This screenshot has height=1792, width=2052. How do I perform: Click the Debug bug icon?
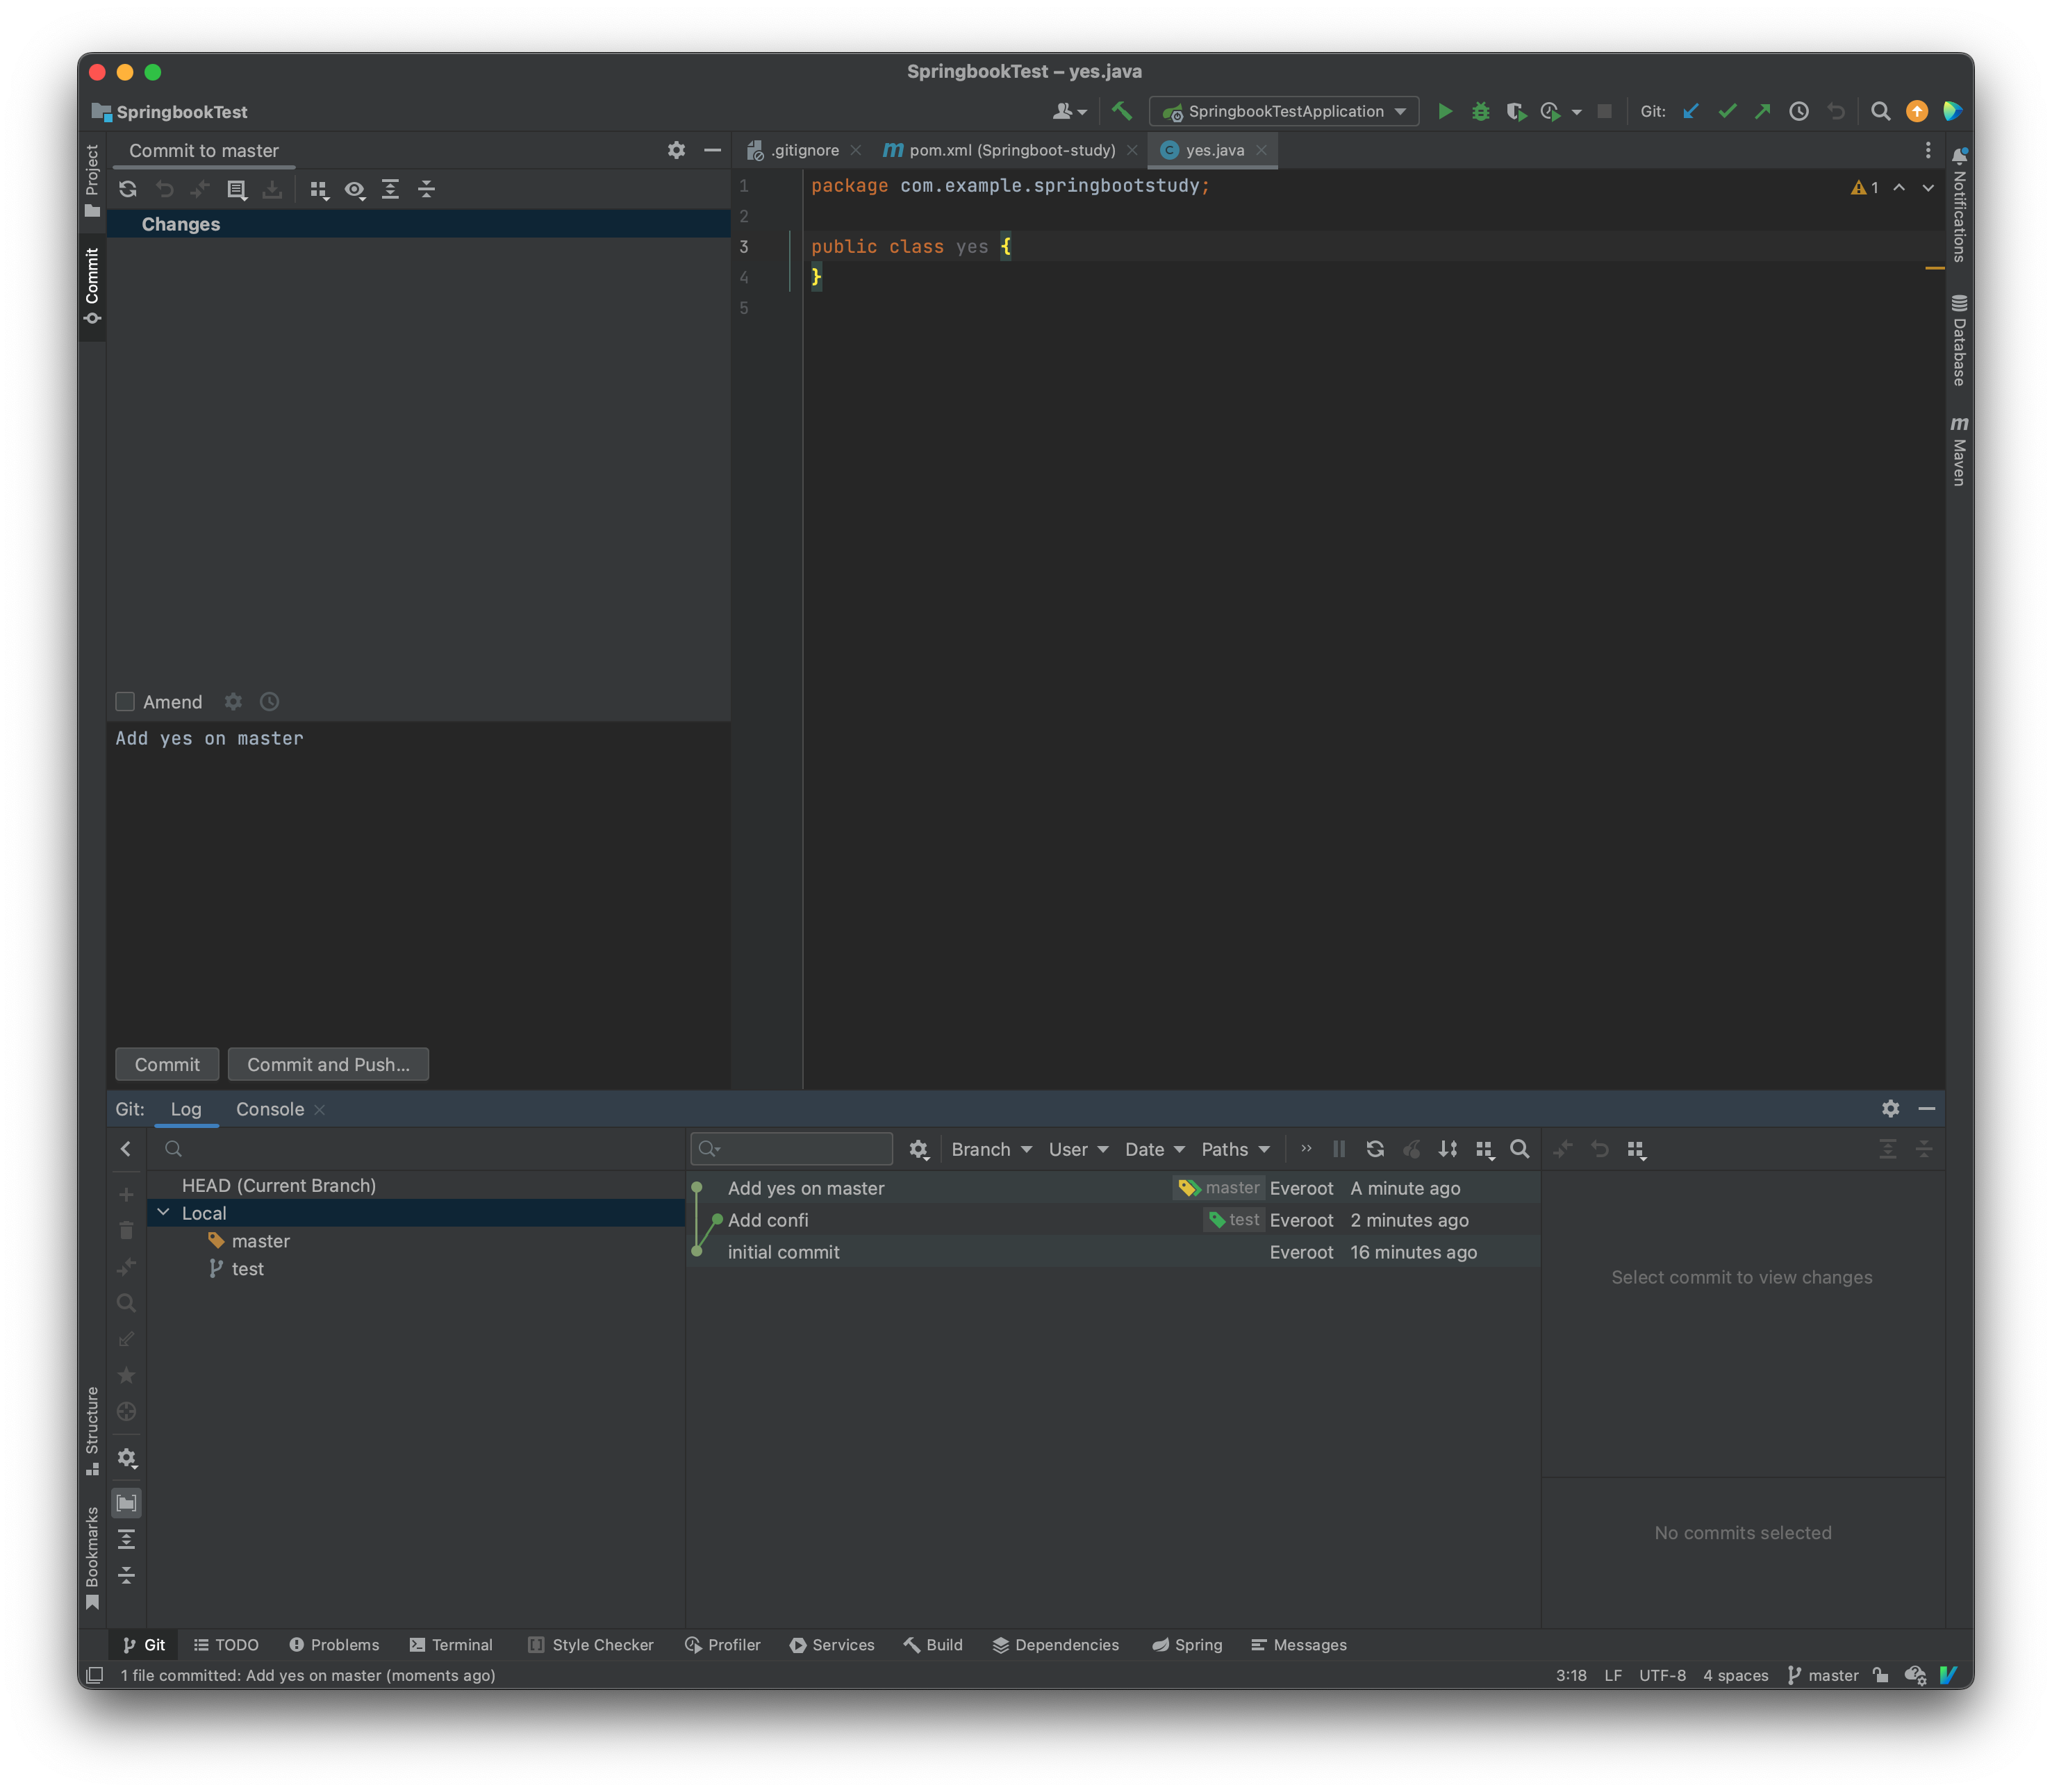[x=1480, y=111]
